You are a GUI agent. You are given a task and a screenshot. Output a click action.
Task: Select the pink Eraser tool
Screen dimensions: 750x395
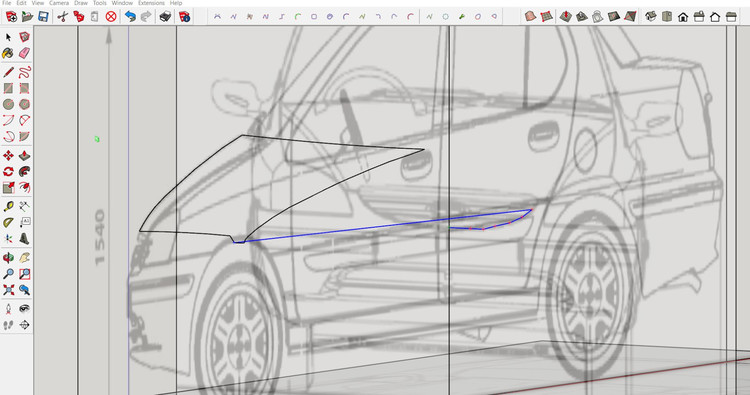24,53
